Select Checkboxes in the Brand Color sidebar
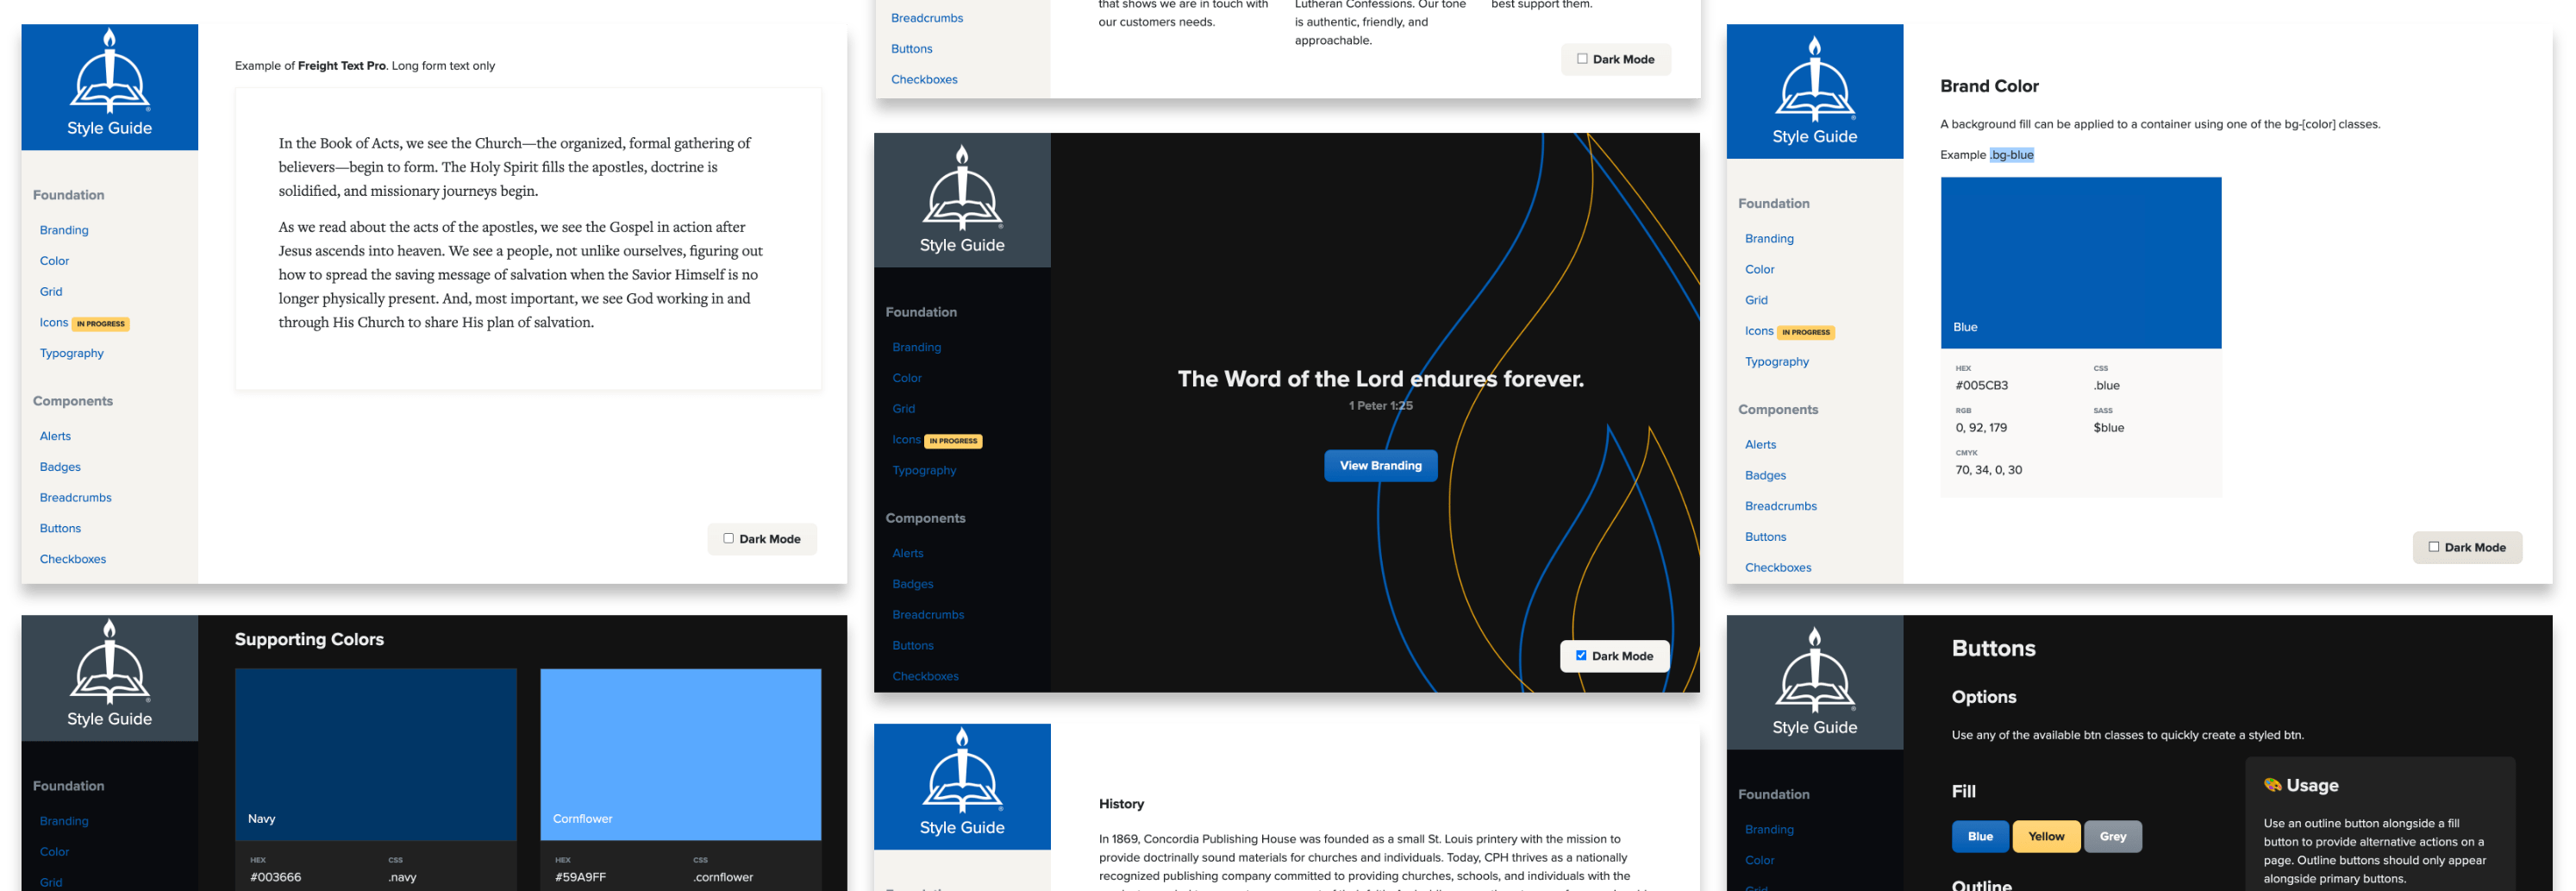Viewport: 2576px width, 891px height. 1778,567
